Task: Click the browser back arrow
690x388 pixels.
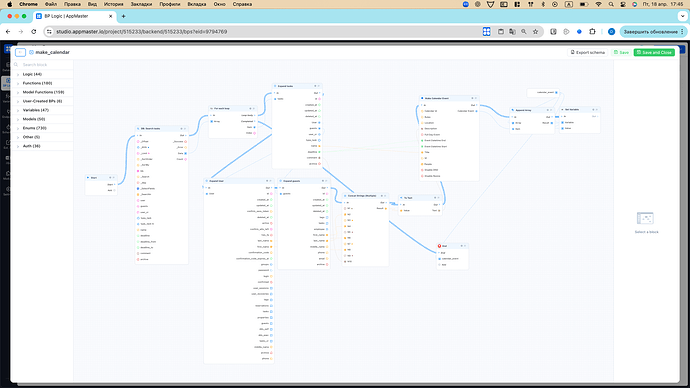Action: coord(8,32)
